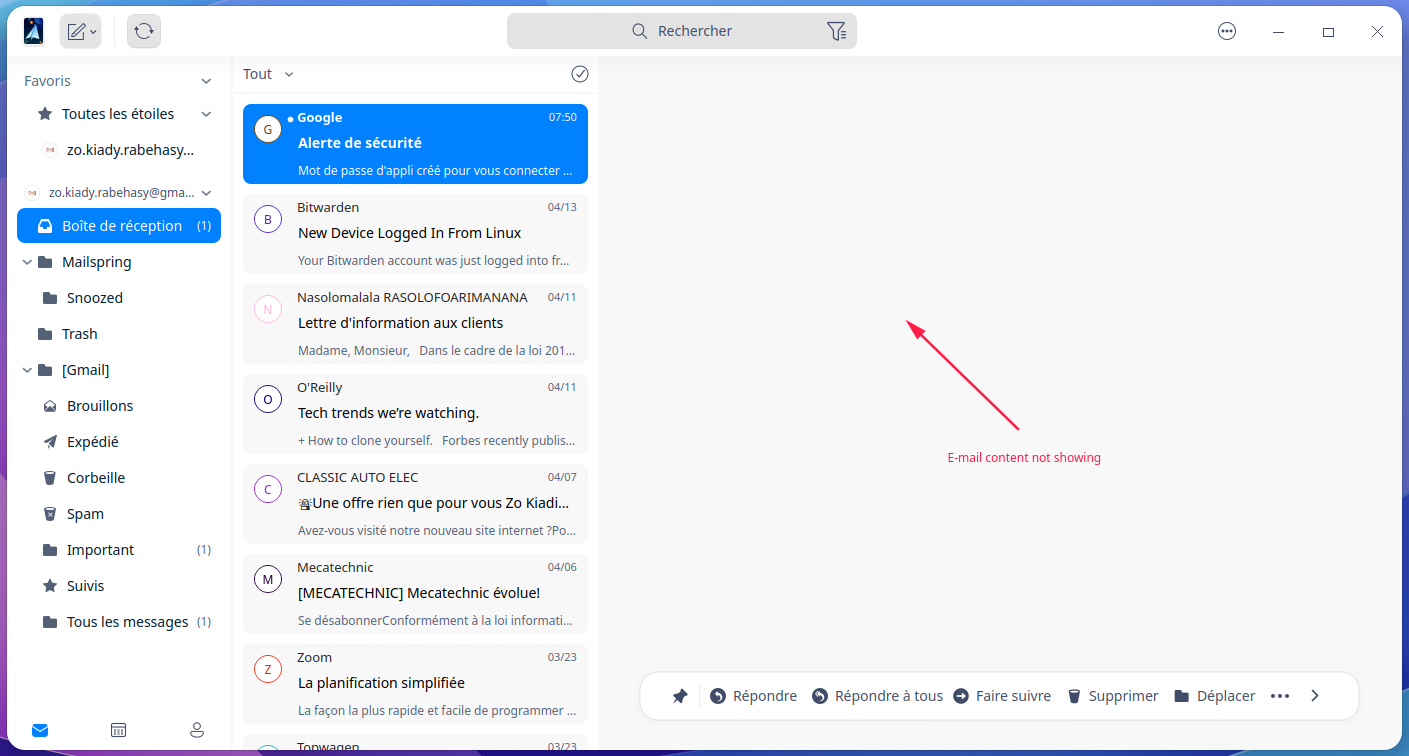The width and height of the screenshot is (1409, 756).
Task: Click the app logo icon in title bar
Action: click(x=33, y=31)
